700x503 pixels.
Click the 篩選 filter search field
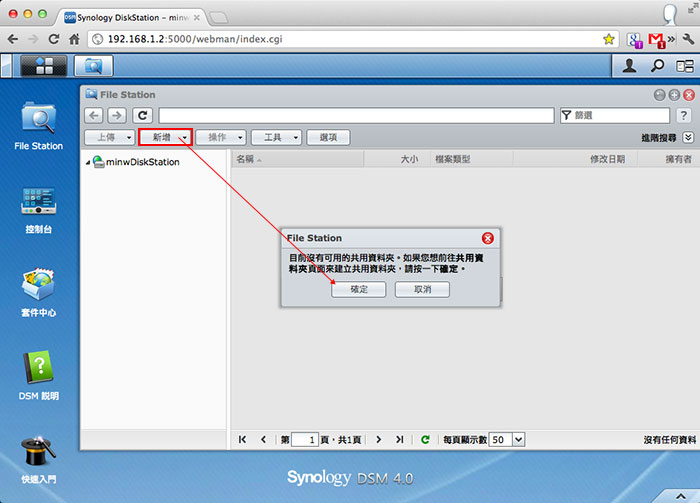[x=615, y=116]
